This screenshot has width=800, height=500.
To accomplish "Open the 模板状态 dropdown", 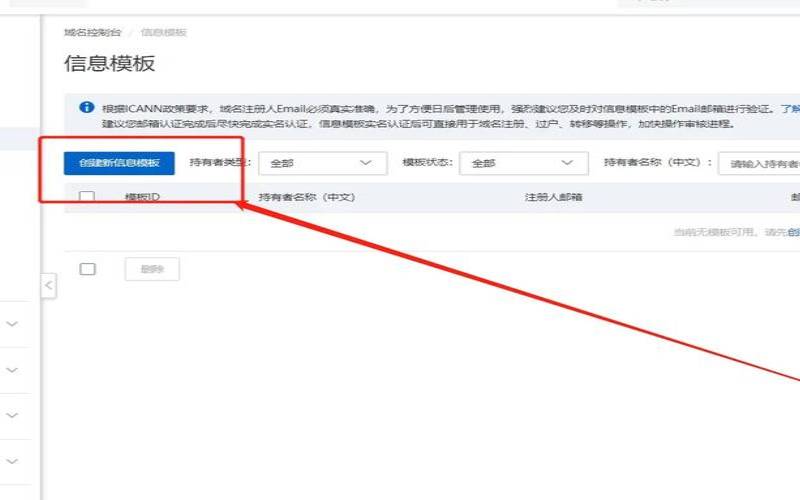I will coord(523,163).
